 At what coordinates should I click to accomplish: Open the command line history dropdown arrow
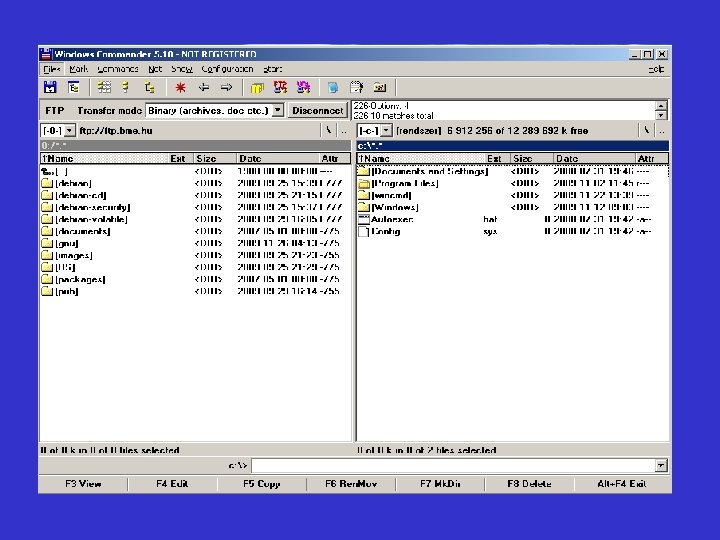coord(661,466)
